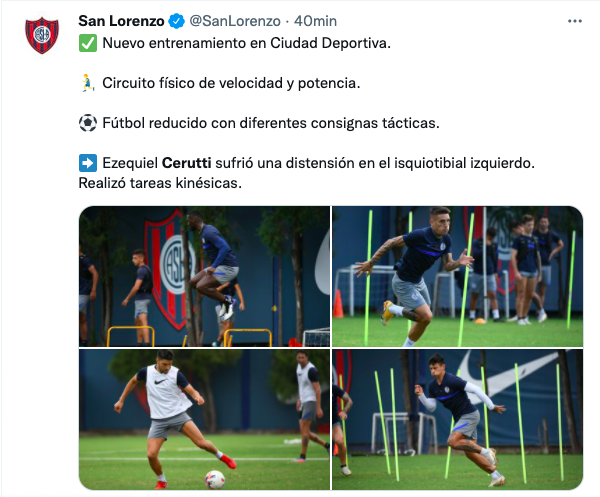Open the three-dot more options menu
600x497 pixels.
tap(575, 21)
